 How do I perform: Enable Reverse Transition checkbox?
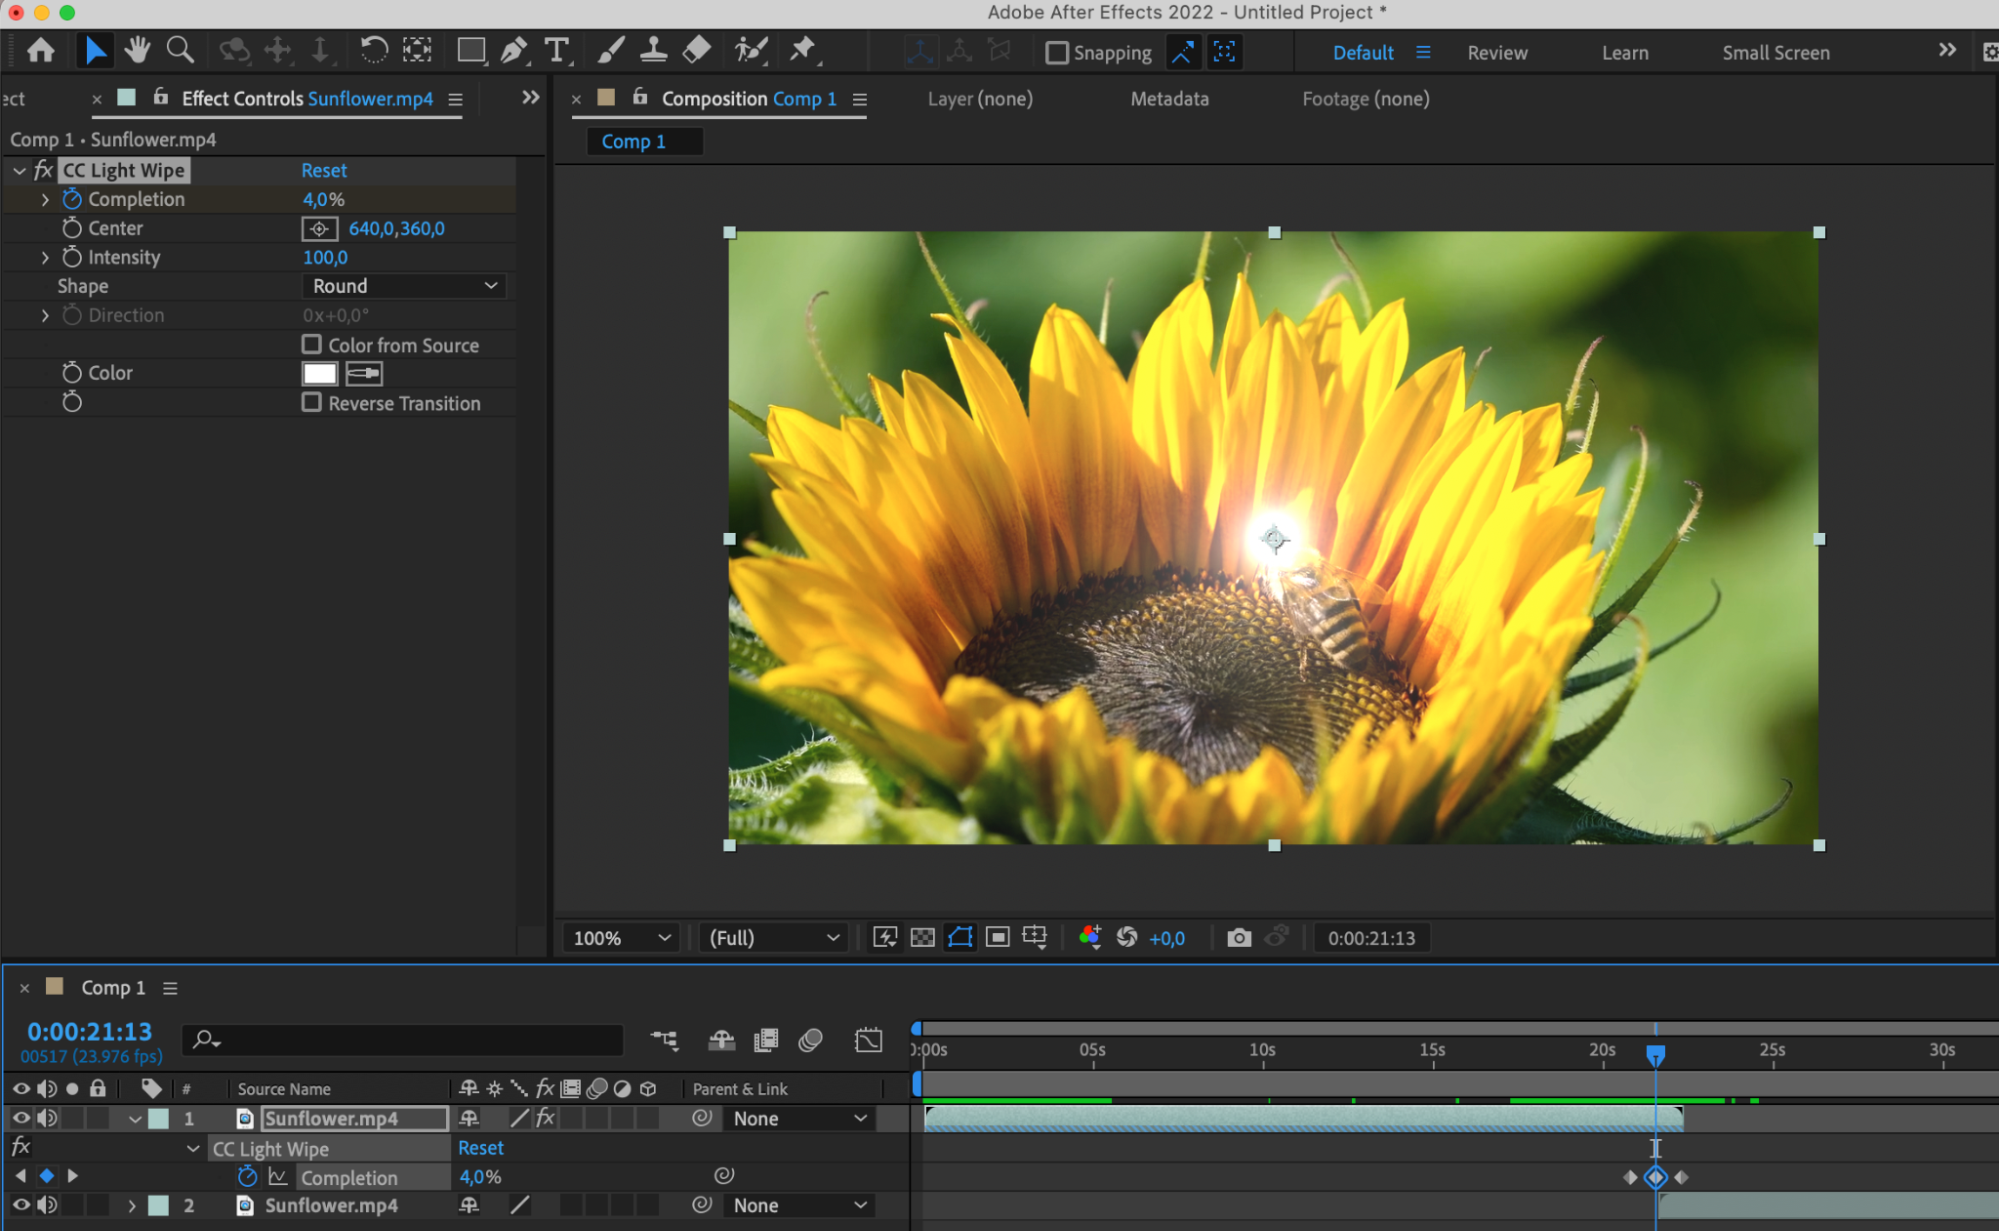(x=312, y=403)
